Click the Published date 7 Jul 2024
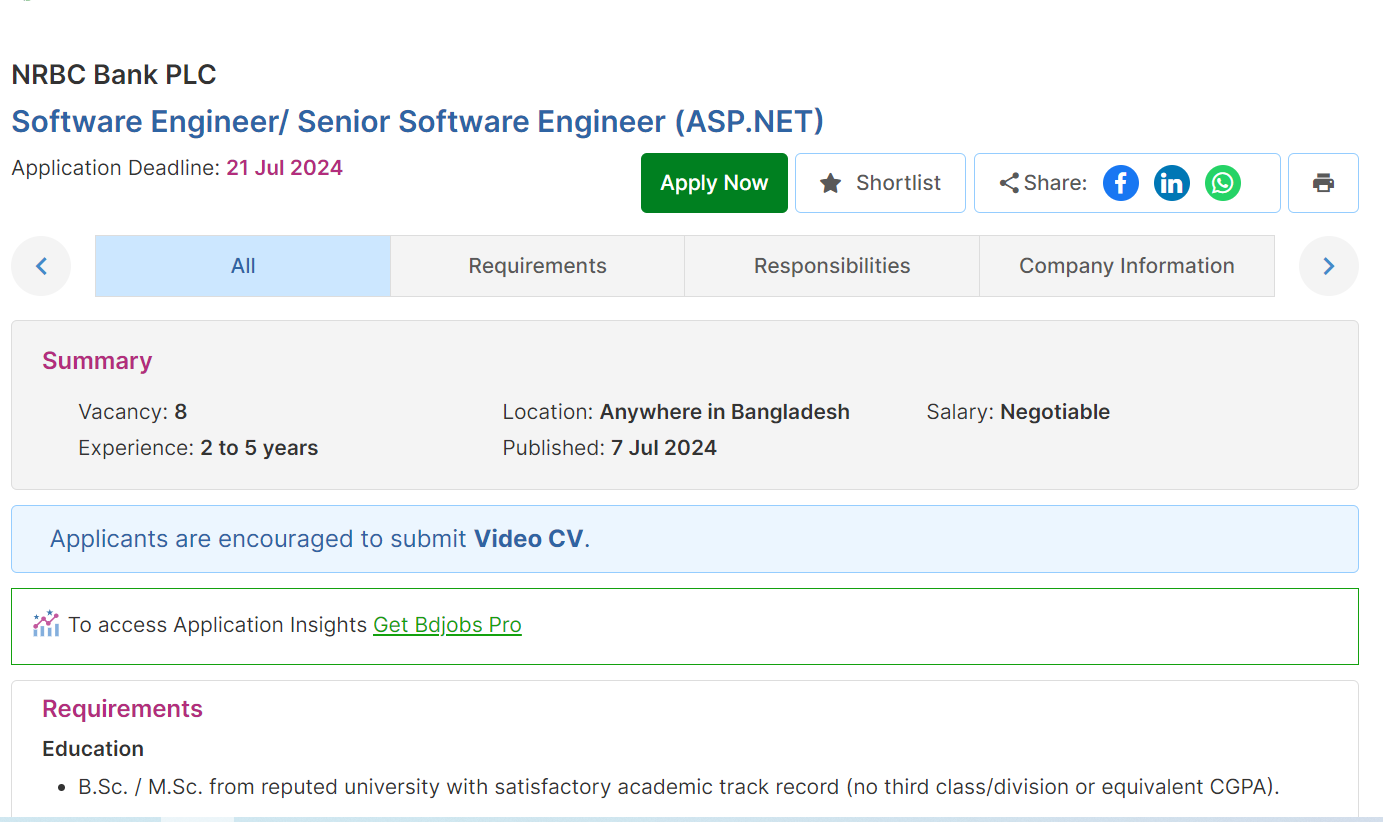 tap(664, 448)
